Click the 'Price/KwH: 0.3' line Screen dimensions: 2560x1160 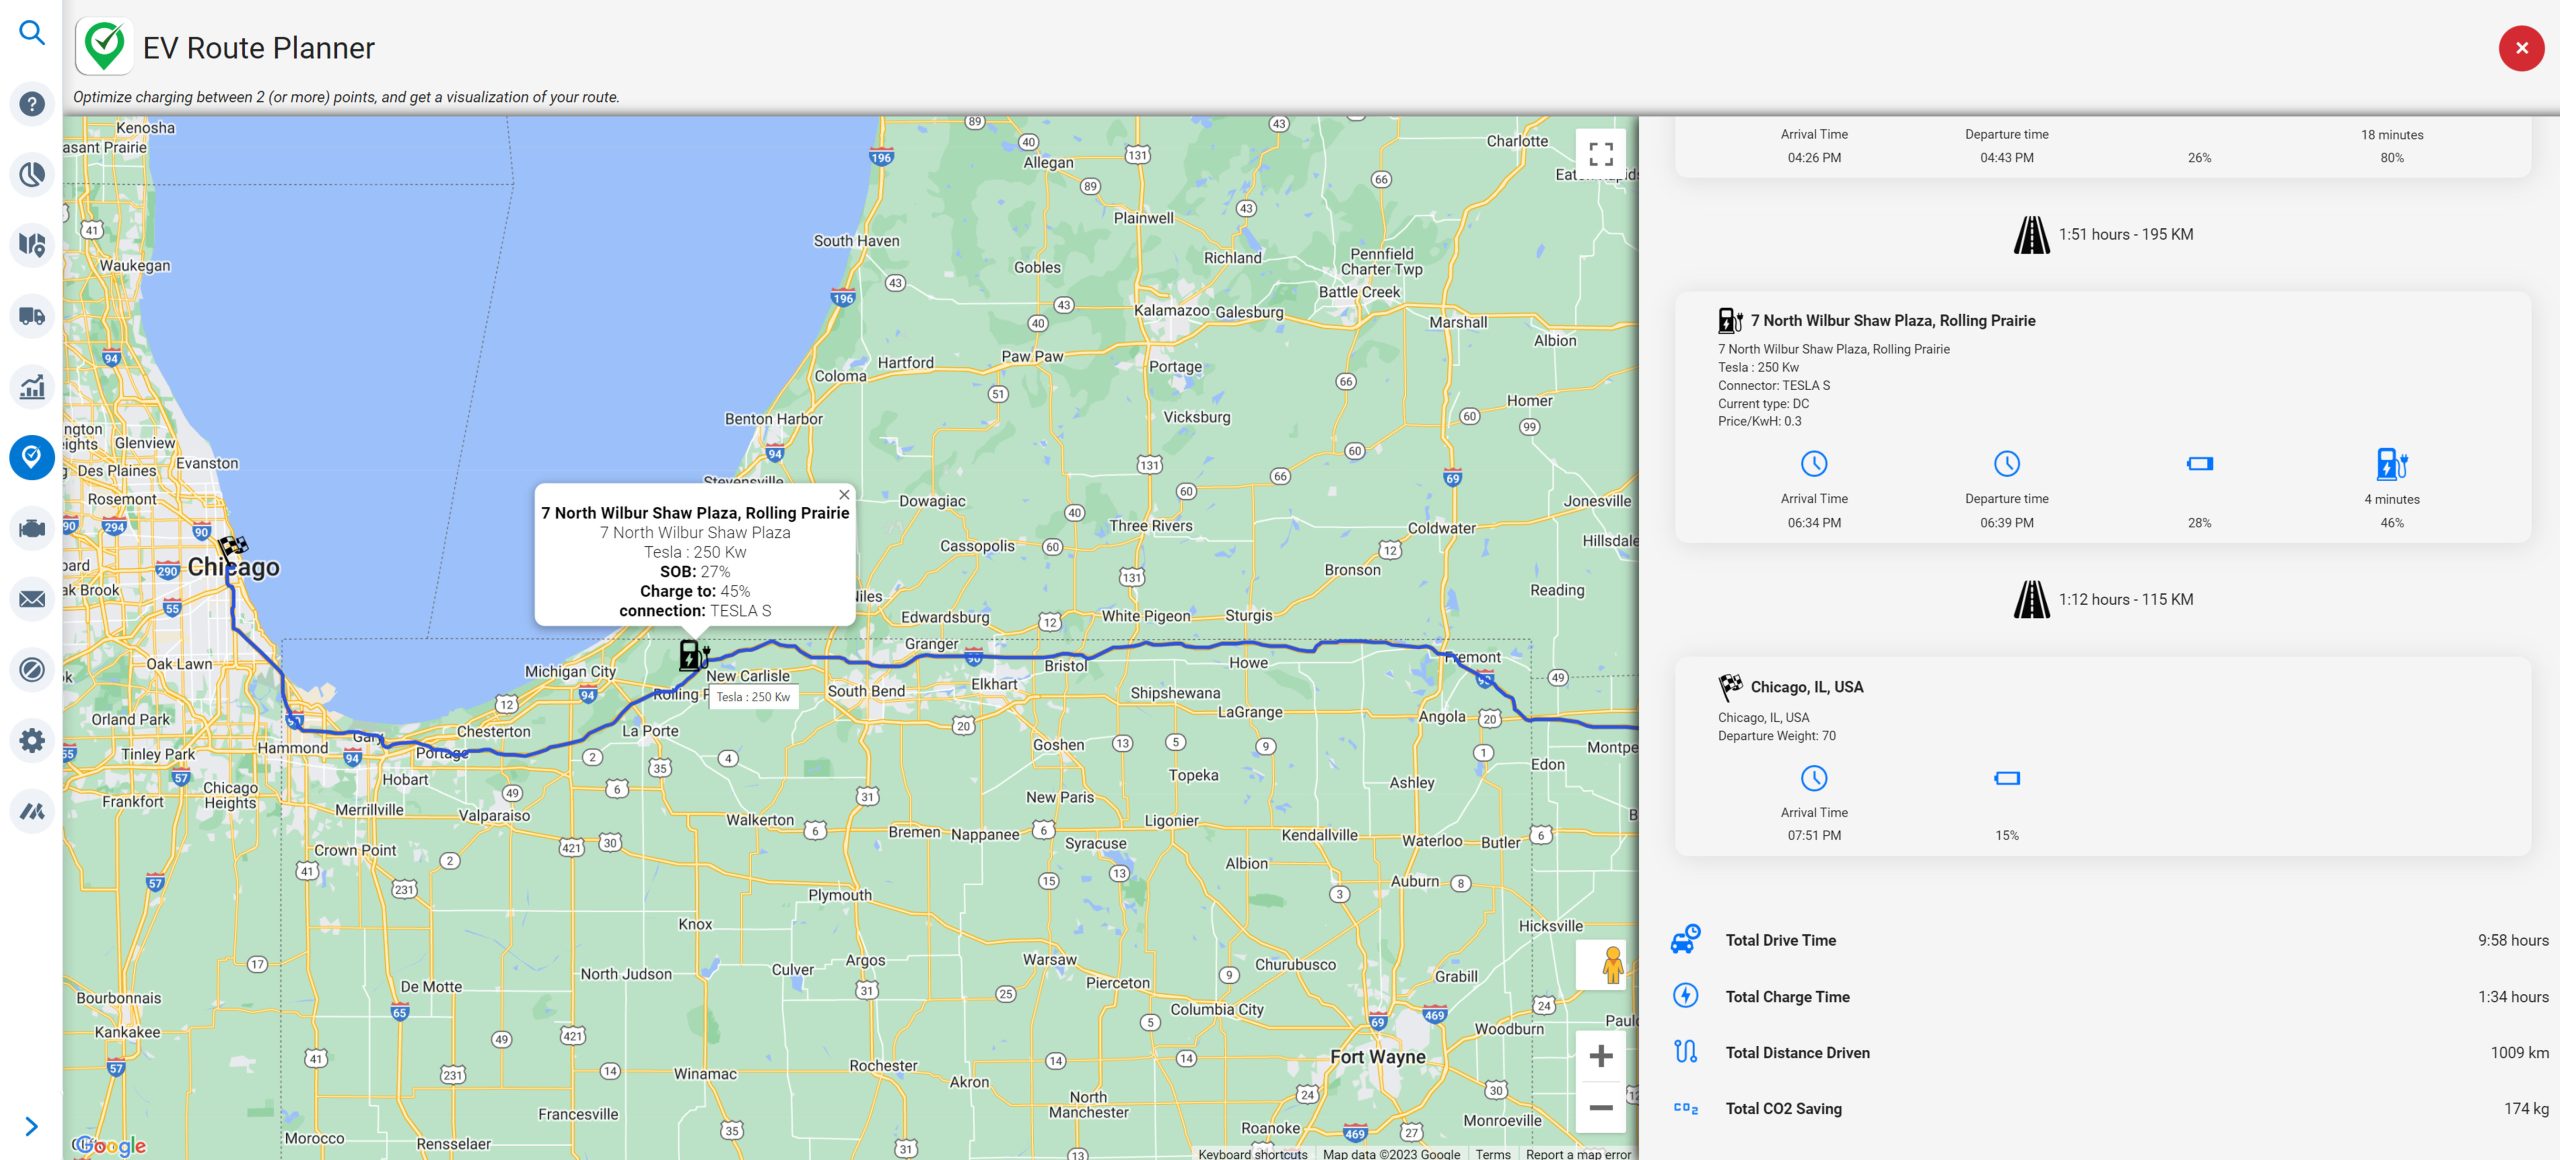1759,422
